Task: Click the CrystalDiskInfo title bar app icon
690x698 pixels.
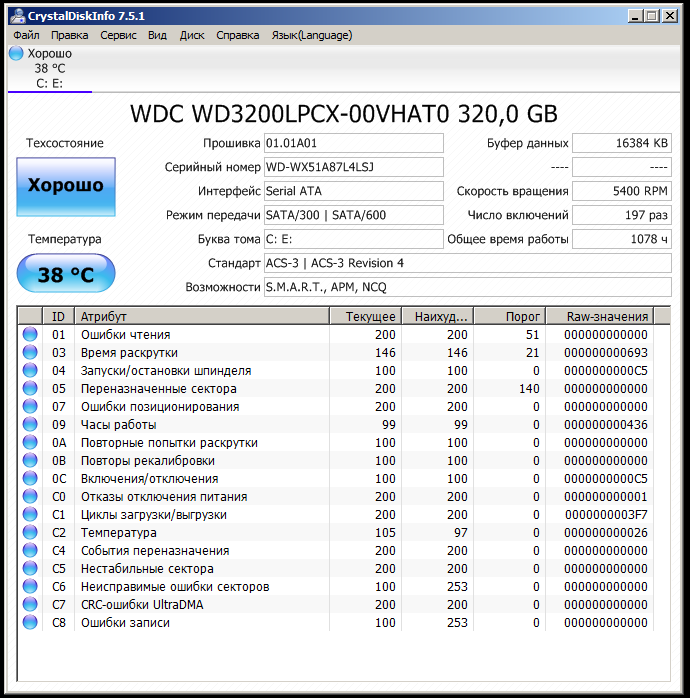Action: pyautogui.click(x=17, y=16)
